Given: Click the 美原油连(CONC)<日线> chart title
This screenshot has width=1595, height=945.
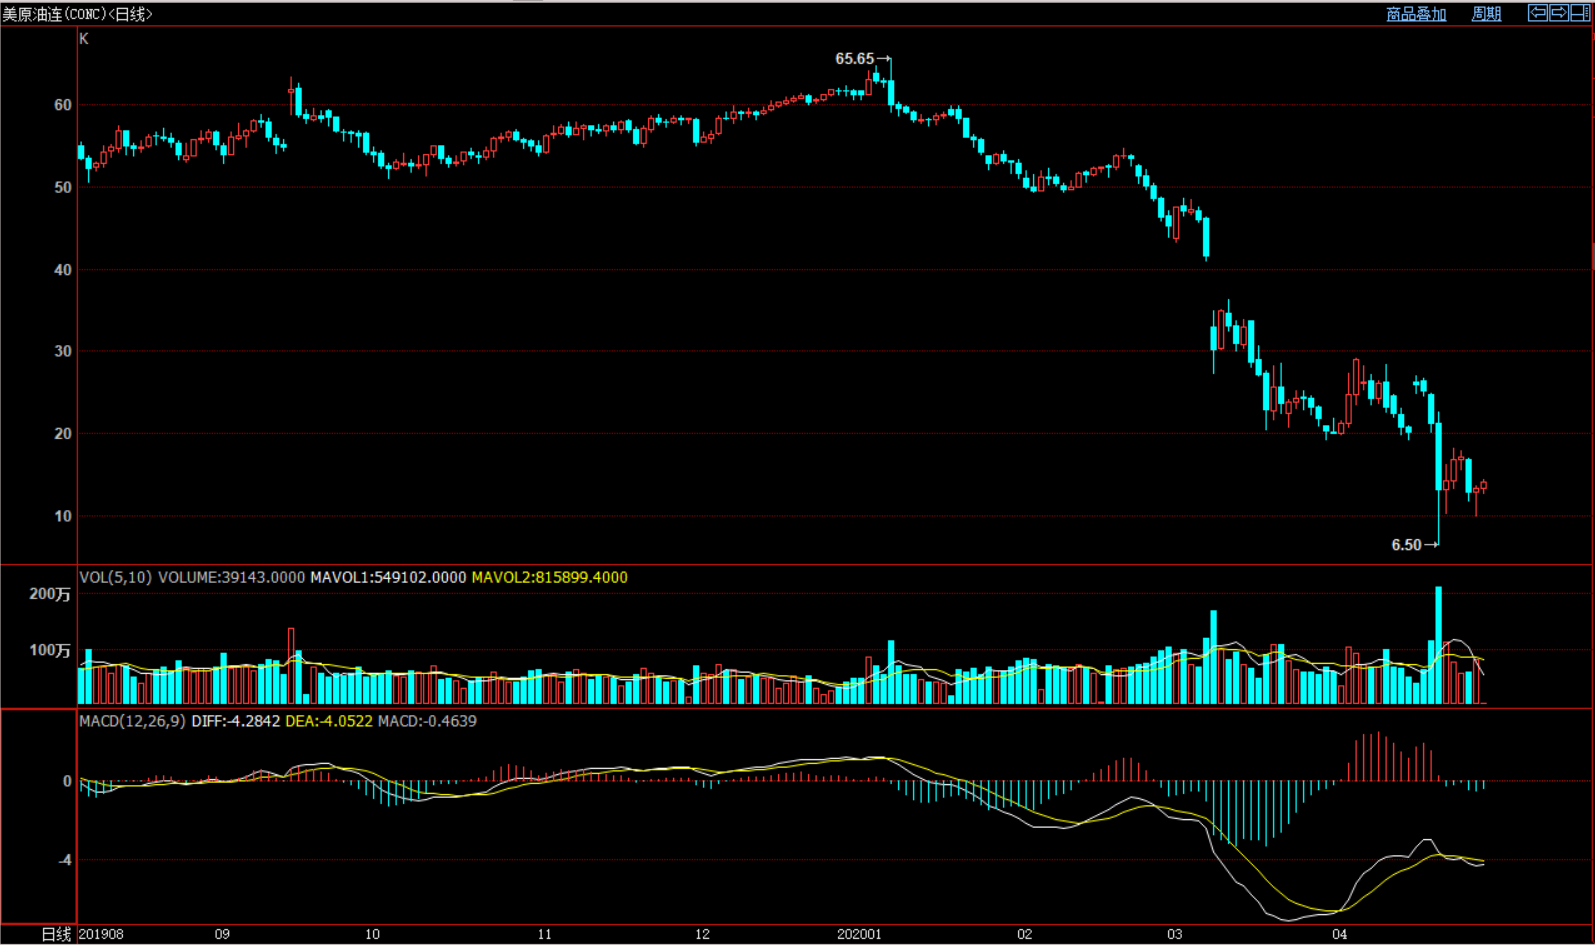Looking at the screenshot, I should point(77,14).
